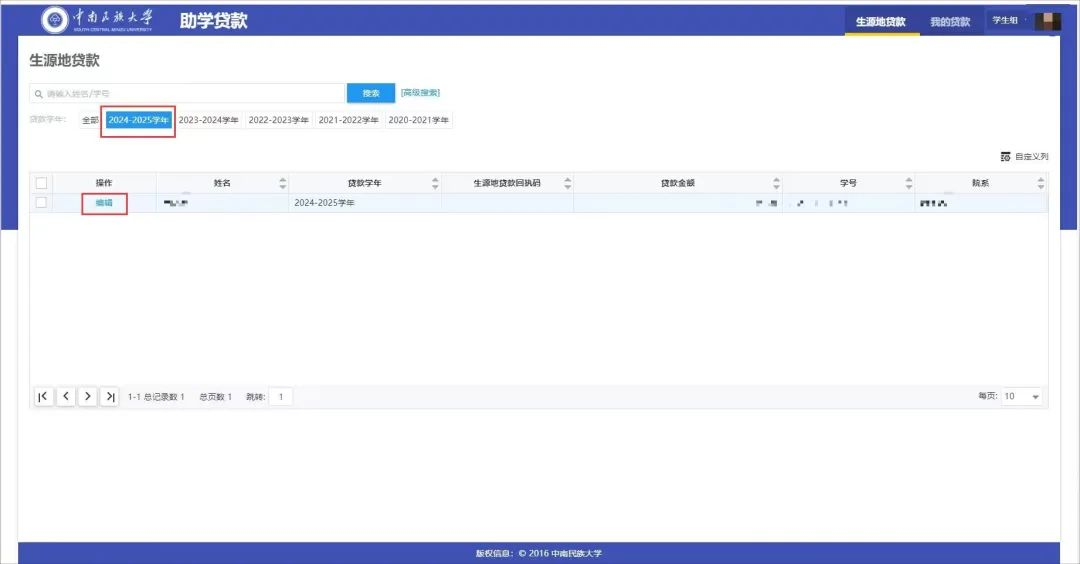
Task: Select the 2023-2024学年 filter tab
Action: [208, 120]
